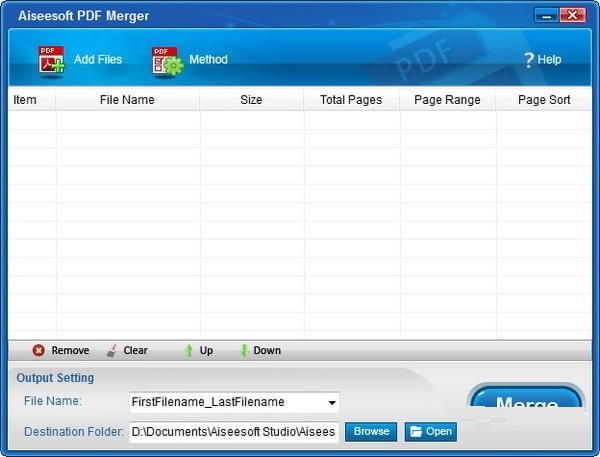The height and width of the screenshot is (457, 600).
Task: Sort by the File Name column header
Action: coord(127,100)
